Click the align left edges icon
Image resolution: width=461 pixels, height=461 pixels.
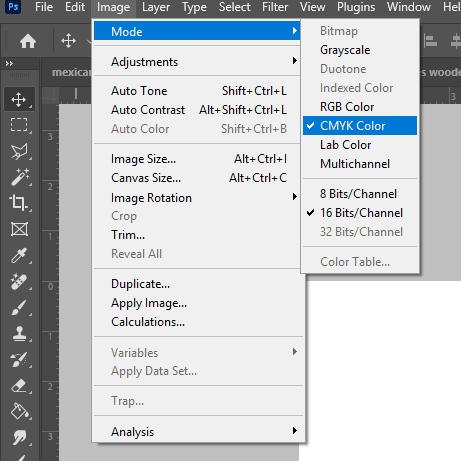point(431,41)
